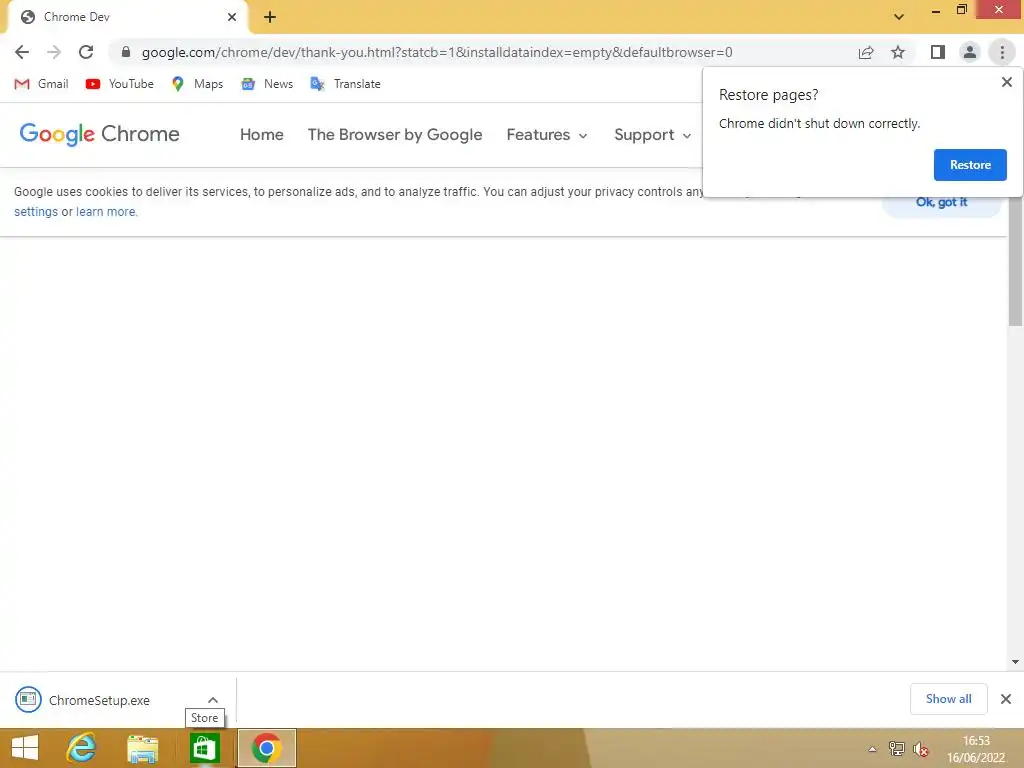
Task: Open the tab search chevron
Action: tap(899, 17)
